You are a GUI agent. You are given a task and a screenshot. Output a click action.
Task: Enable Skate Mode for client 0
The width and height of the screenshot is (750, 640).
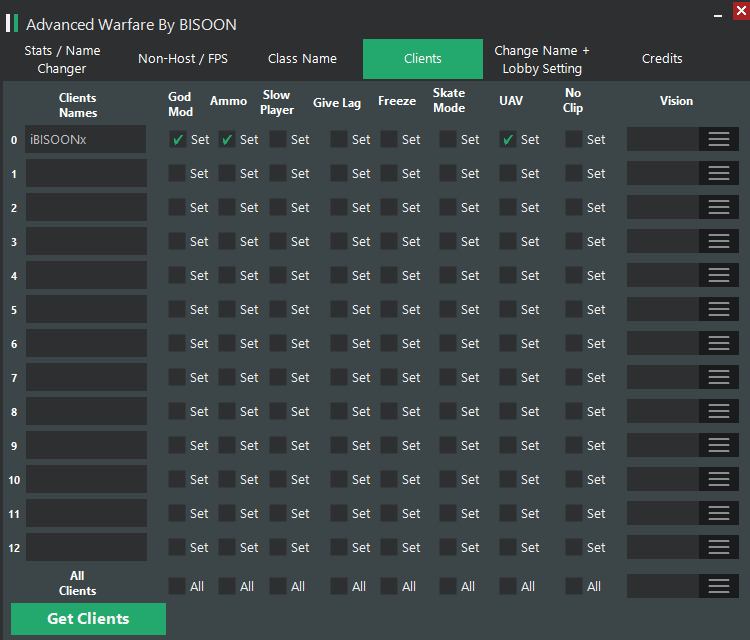pos(448,140)
